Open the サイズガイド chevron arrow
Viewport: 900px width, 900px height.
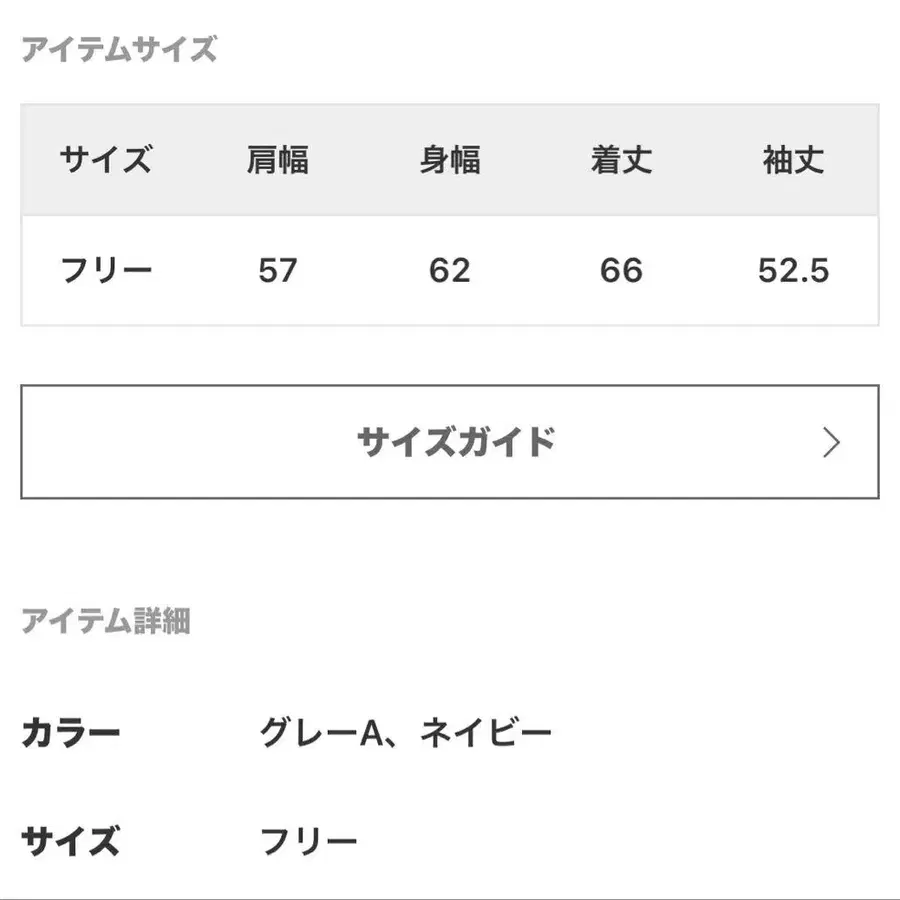click(831, 442)
